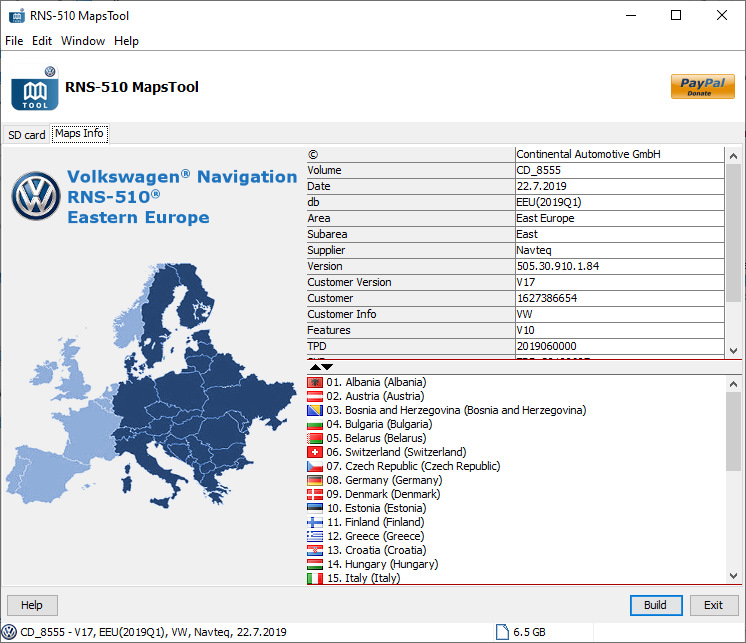Click the 6.5 GB status bar text
746x643 pixels.
(x=529, y=632)
